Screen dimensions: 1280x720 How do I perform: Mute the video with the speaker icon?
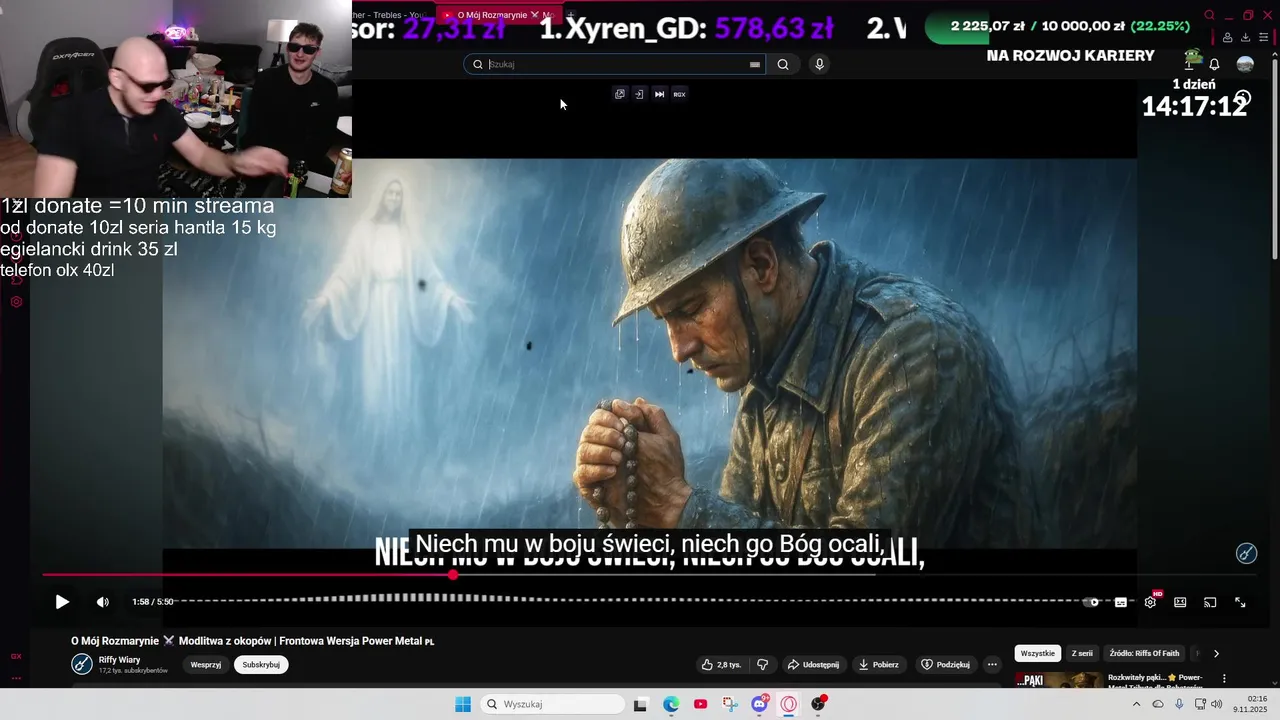102,602
